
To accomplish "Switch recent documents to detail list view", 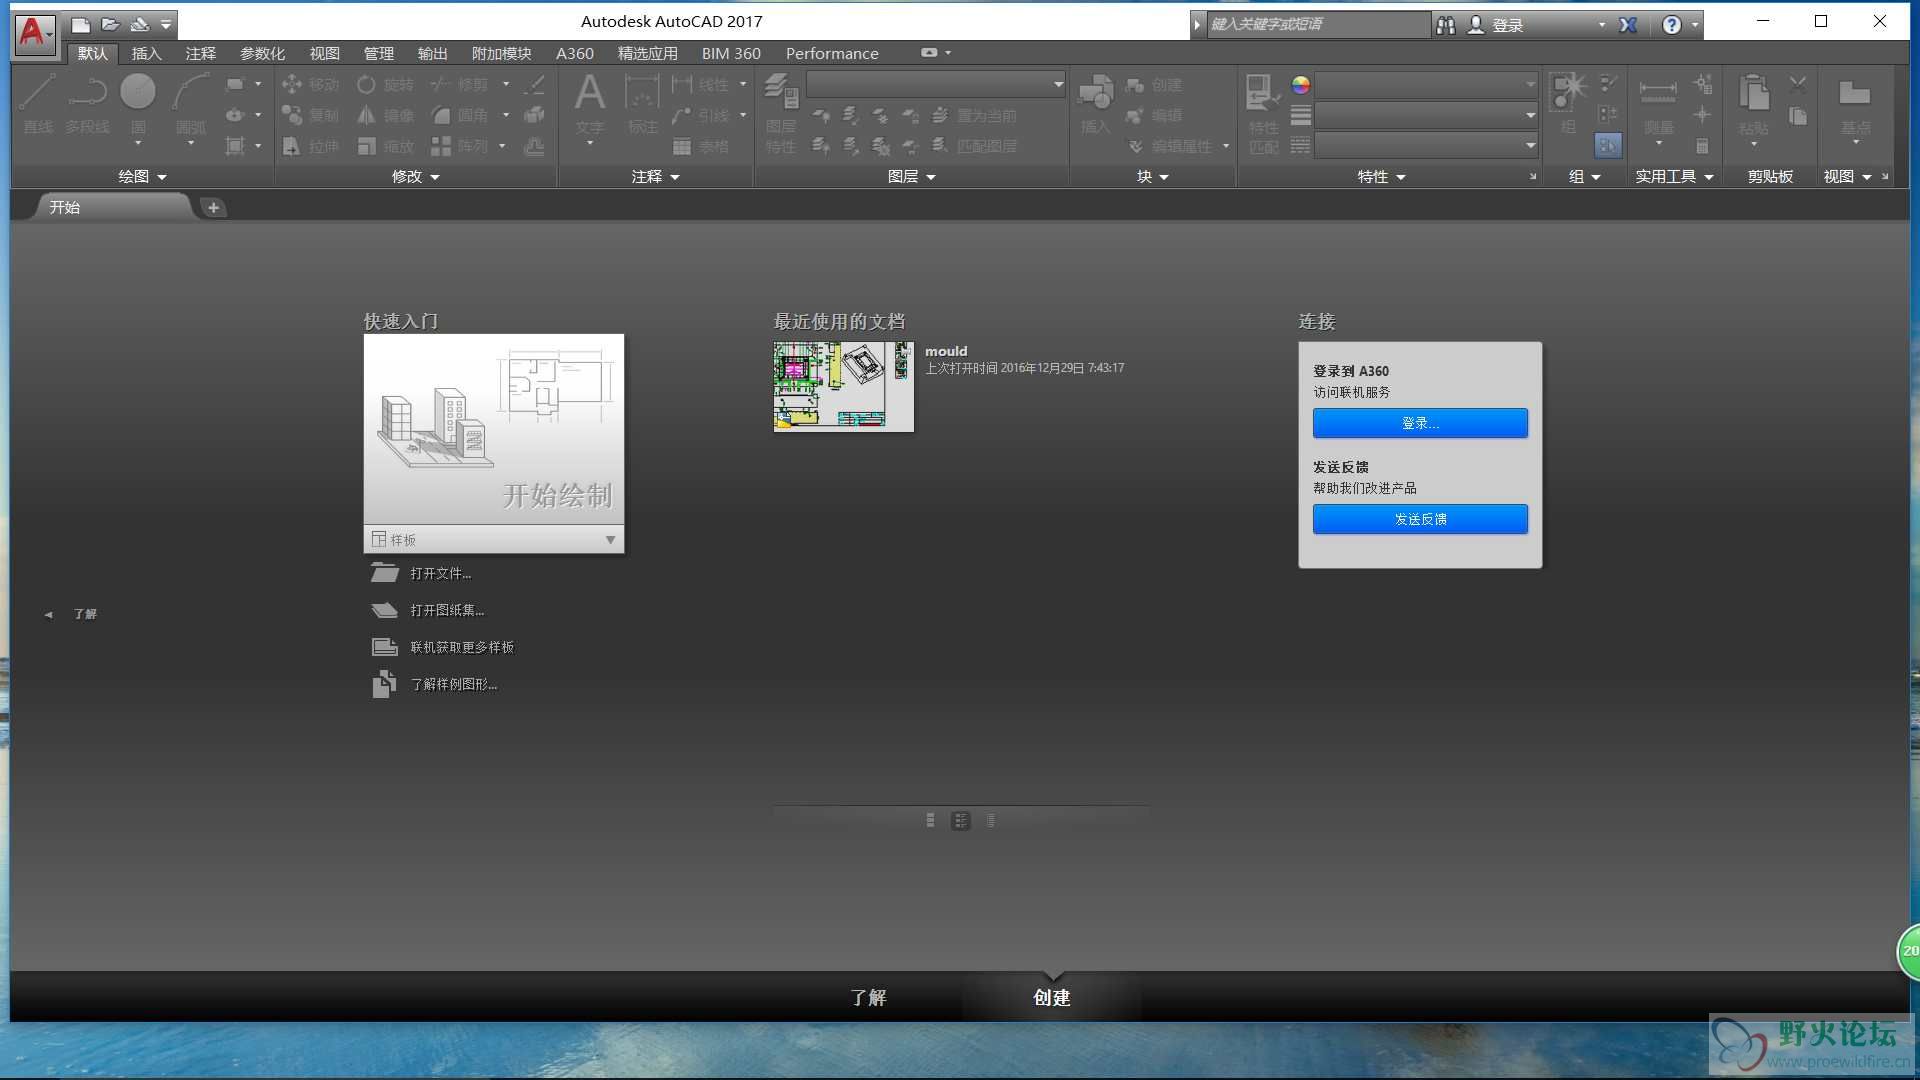I will pos(991,820).
